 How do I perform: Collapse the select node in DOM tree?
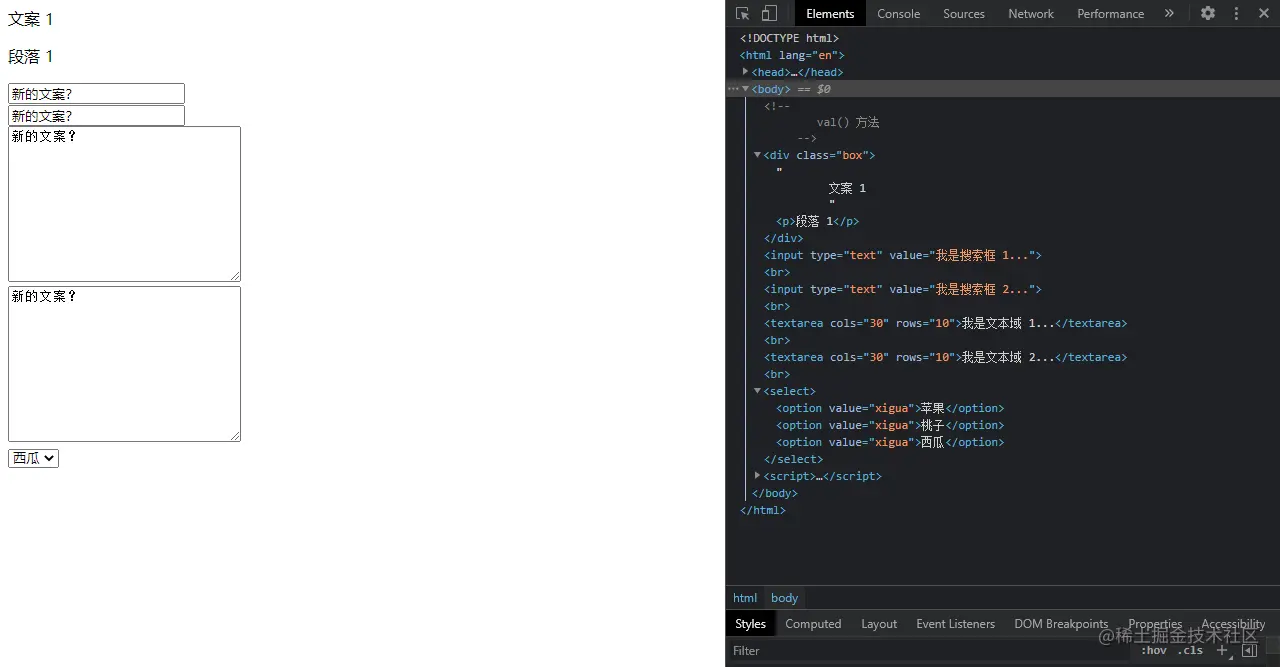pyautogui.click(x=757, y=391)
